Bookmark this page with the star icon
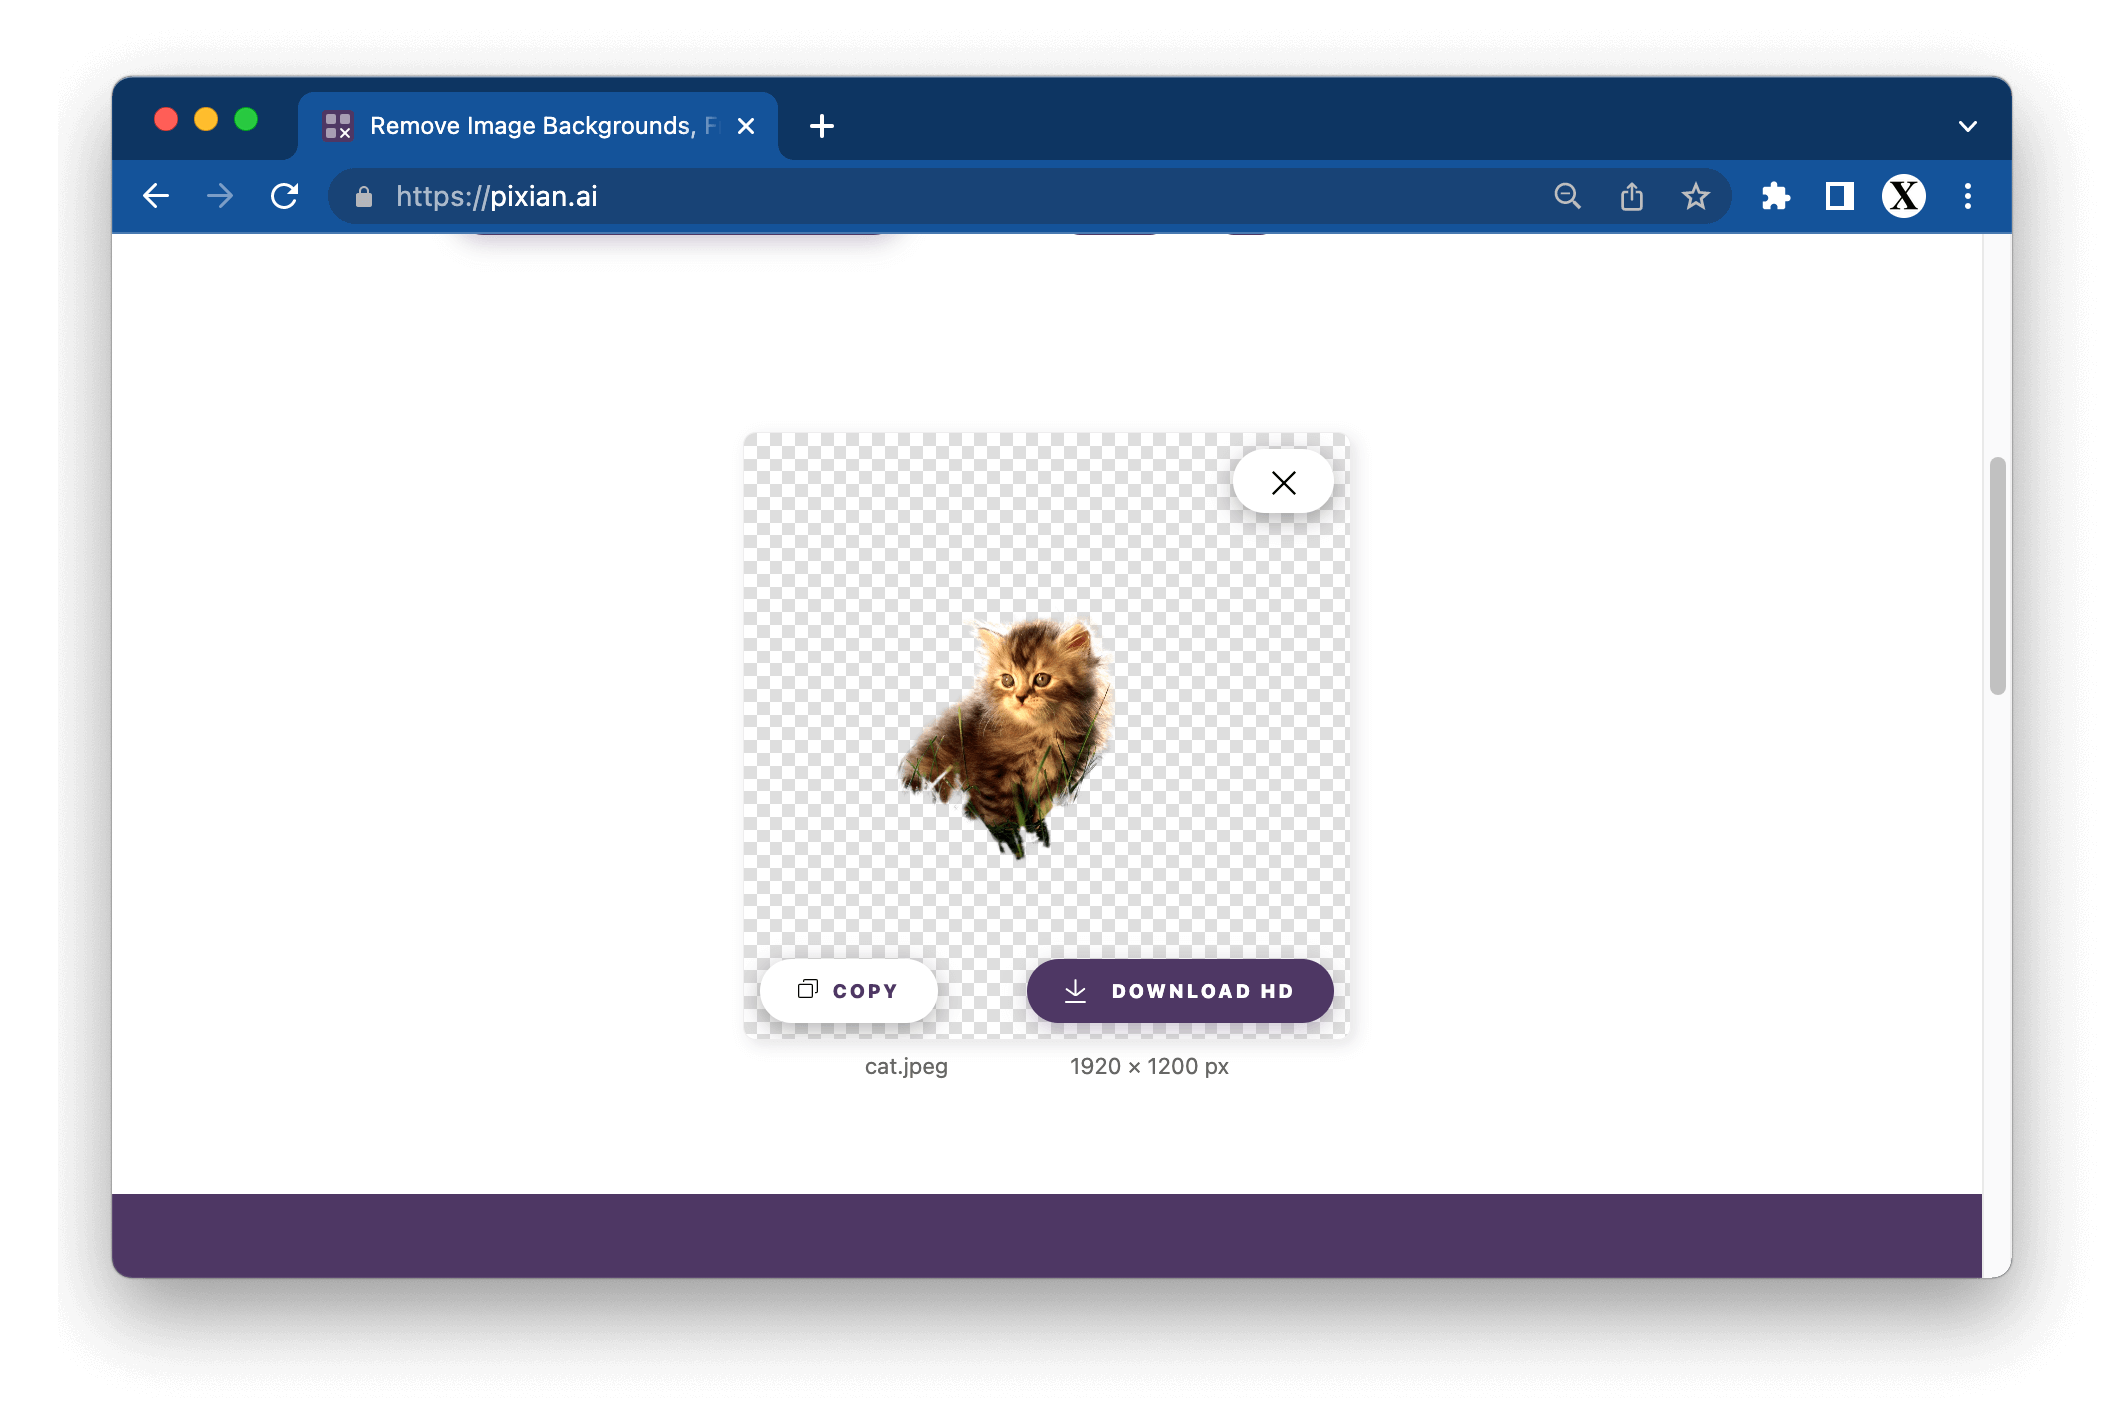The image size is (2124, 1426). point(1695,196)
